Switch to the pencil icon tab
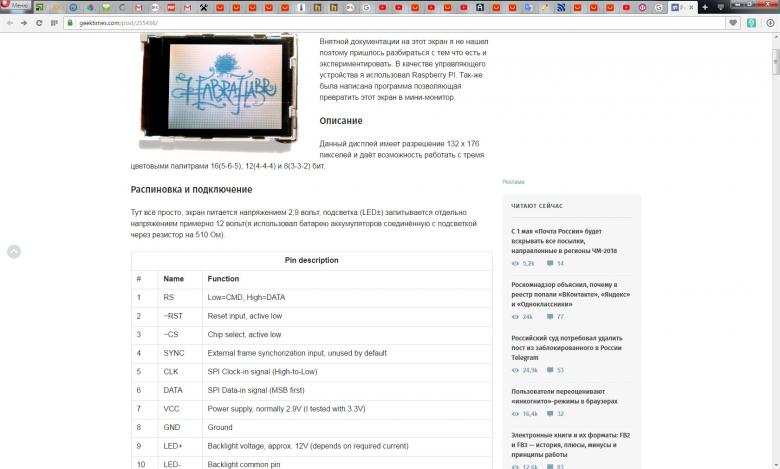The width and height of the screenshot is (780, 469). pos(545,7)
